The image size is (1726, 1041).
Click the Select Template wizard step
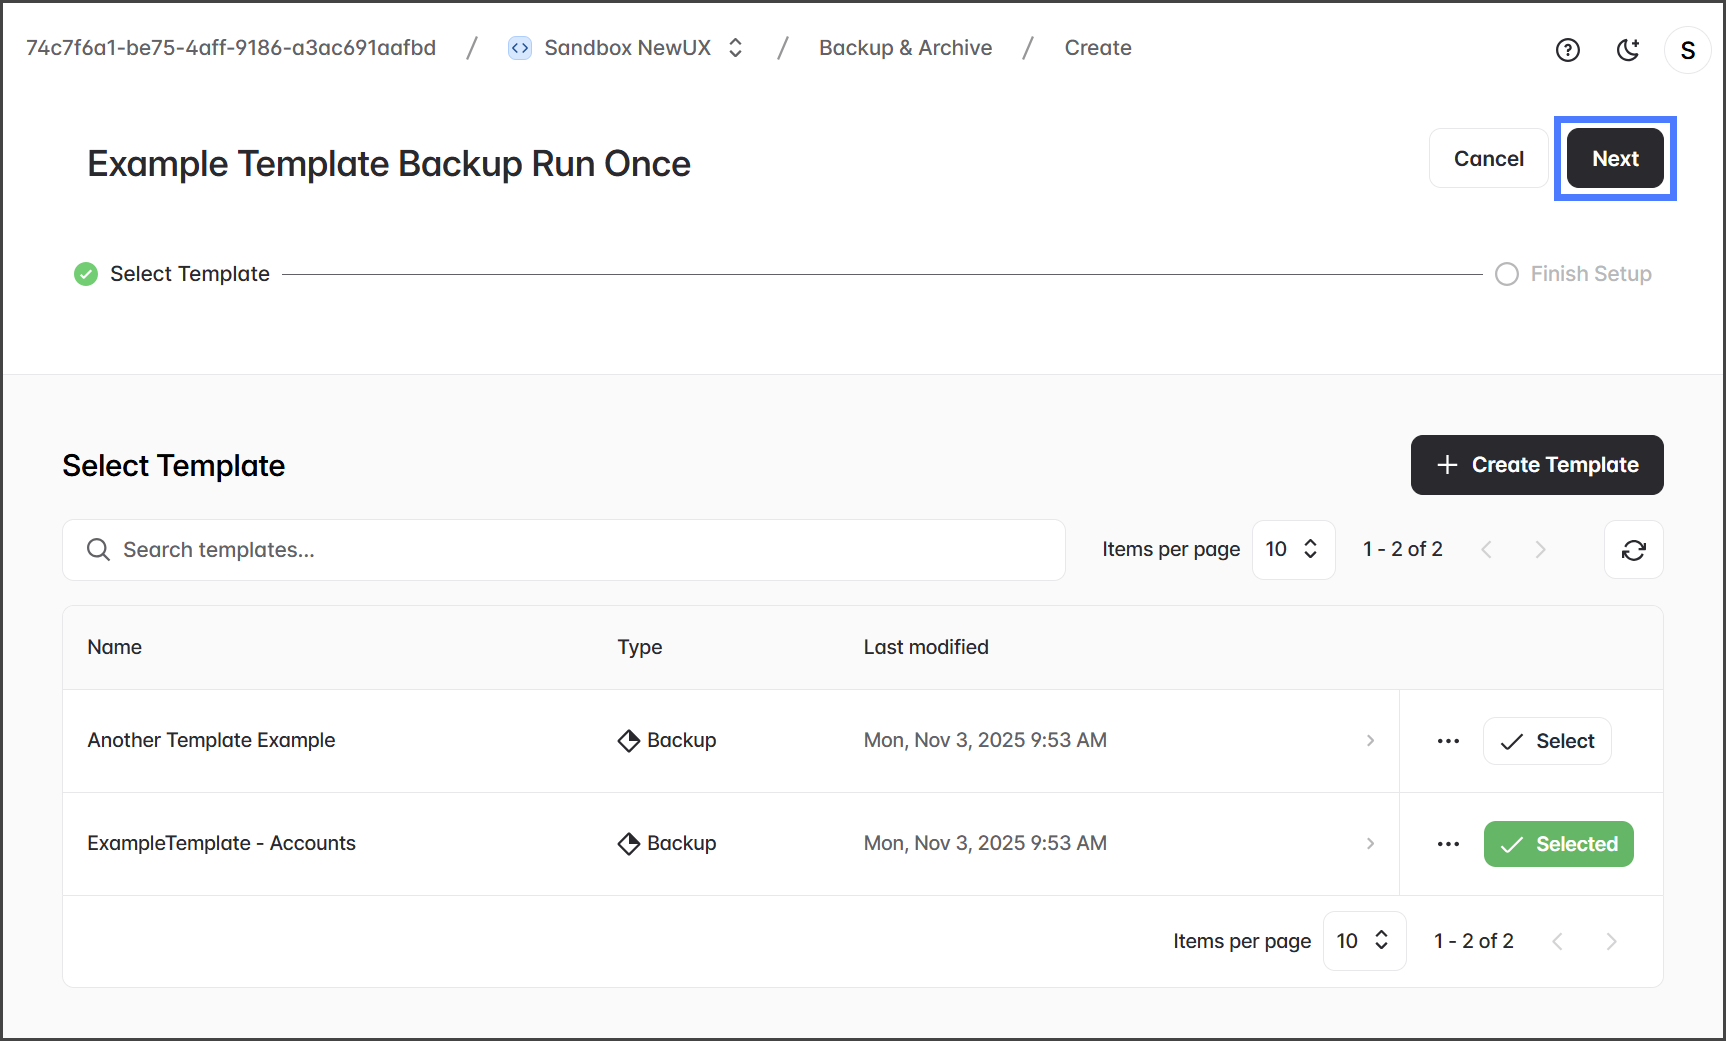click(x=189, y=274)
